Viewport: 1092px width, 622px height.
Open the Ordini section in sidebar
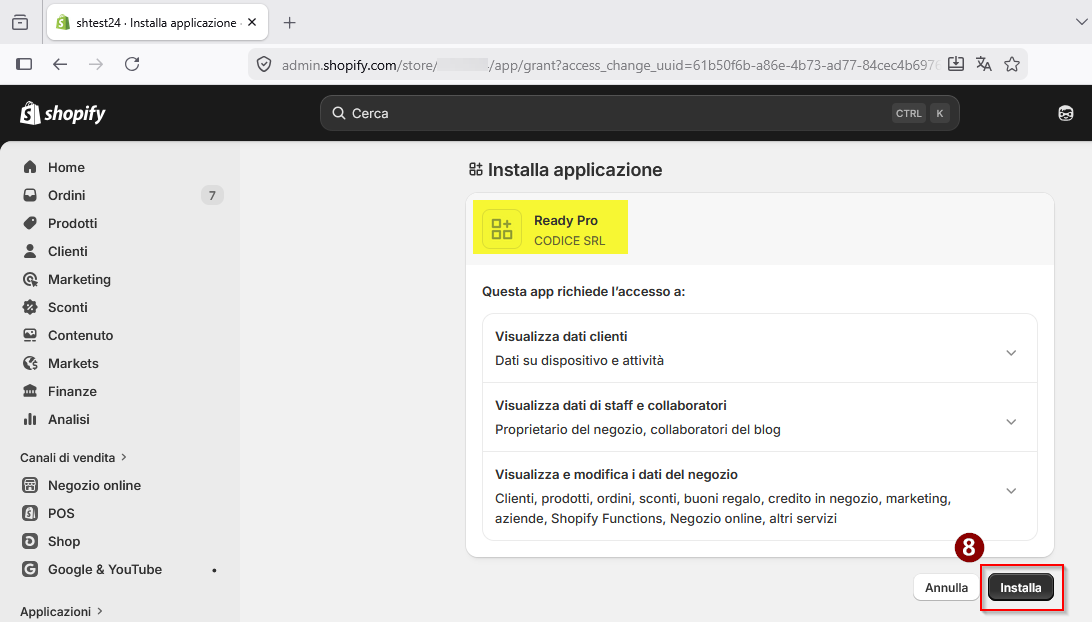pyautogui.click(x=66, y=195)
